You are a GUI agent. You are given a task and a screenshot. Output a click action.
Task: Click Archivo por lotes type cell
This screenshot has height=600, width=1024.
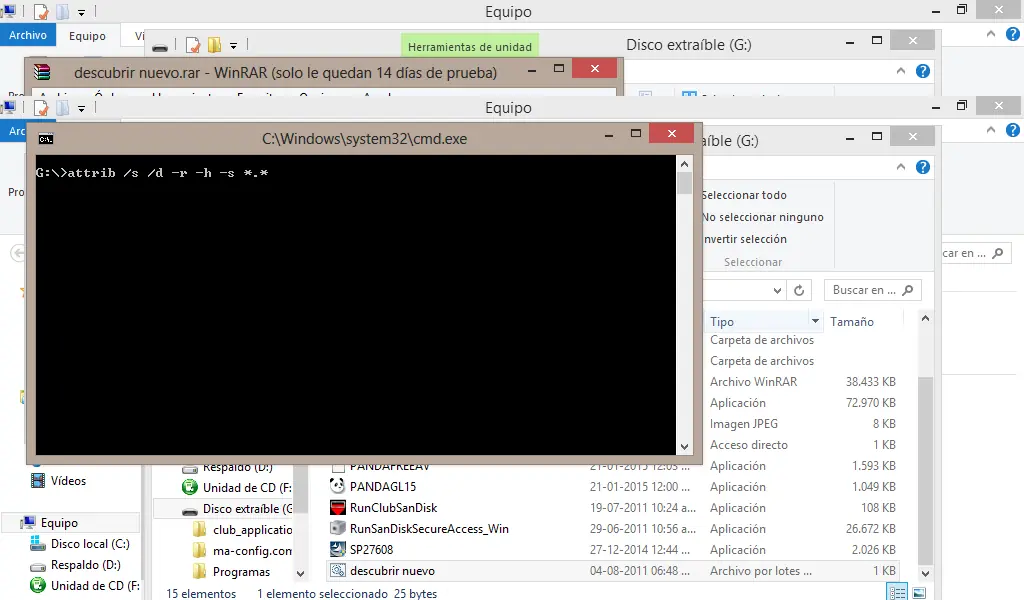761,571
